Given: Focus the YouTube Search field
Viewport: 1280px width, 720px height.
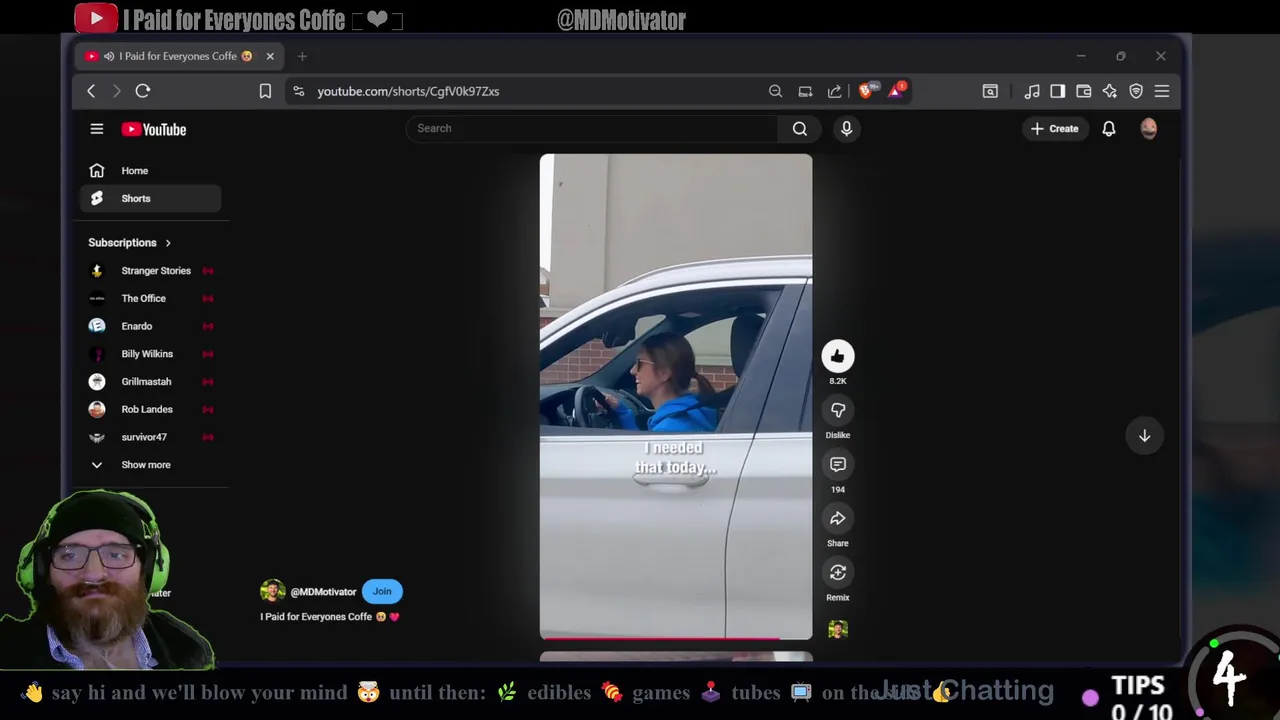Looking at the screenshot, I should 592,128.
